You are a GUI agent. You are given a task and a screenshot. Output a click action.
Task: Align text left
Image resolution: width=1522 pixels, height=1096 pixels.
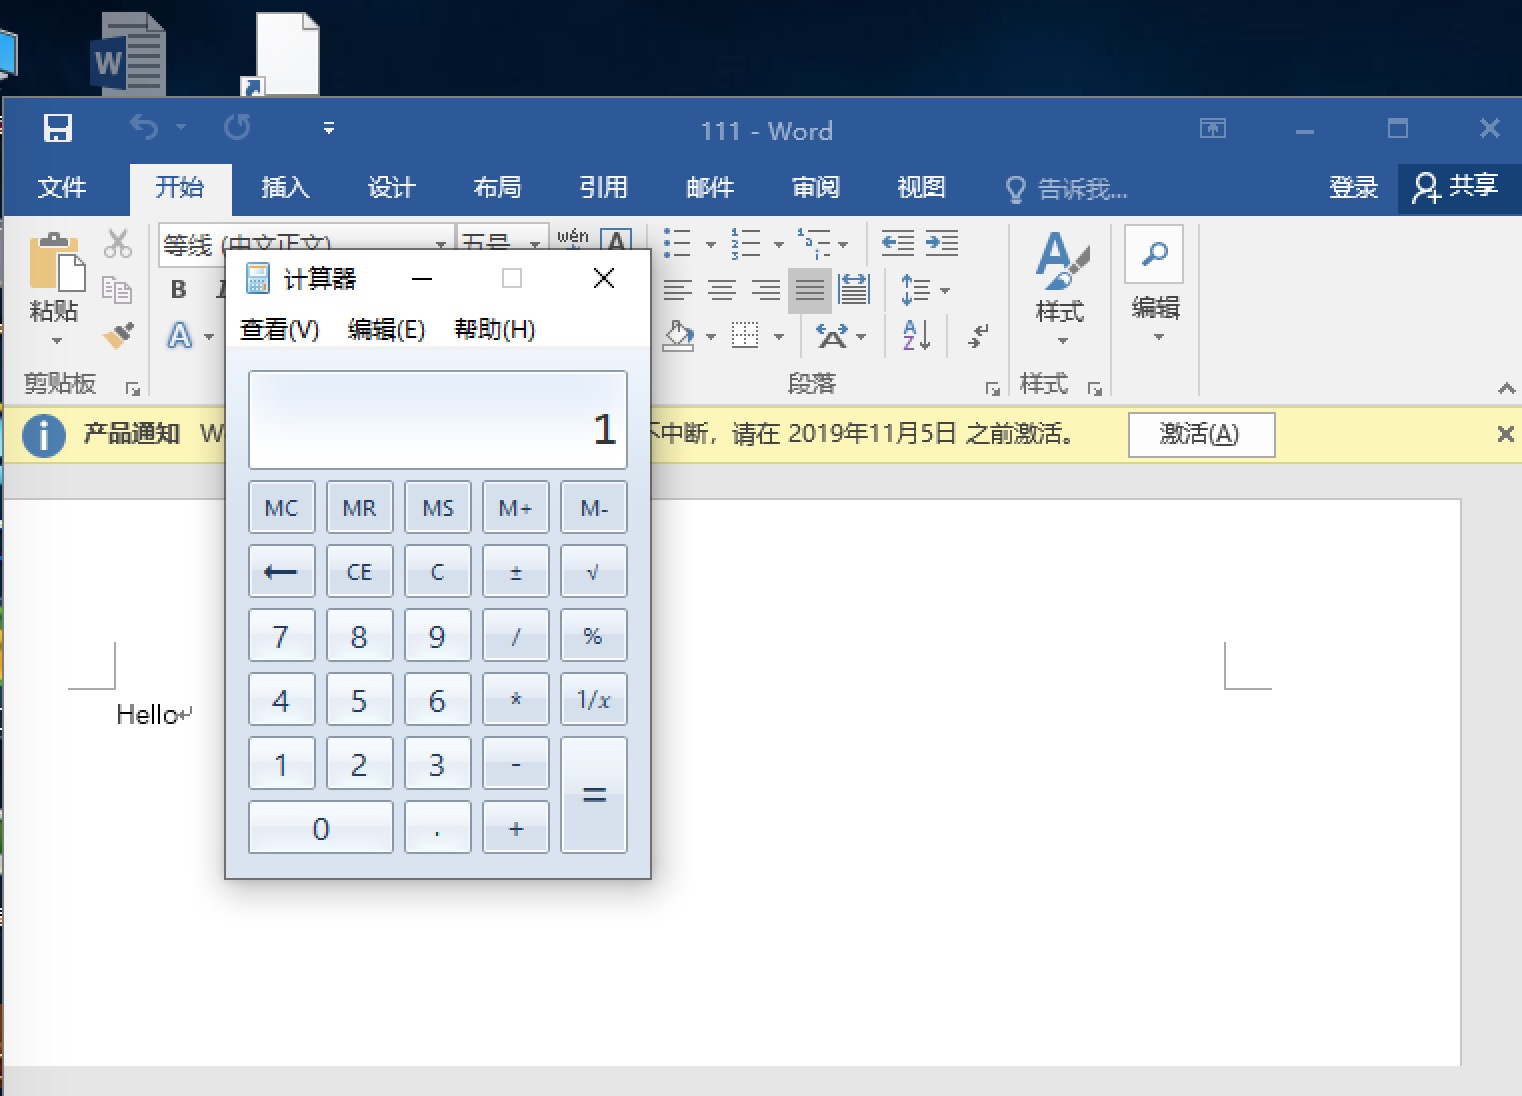point(678,290)
